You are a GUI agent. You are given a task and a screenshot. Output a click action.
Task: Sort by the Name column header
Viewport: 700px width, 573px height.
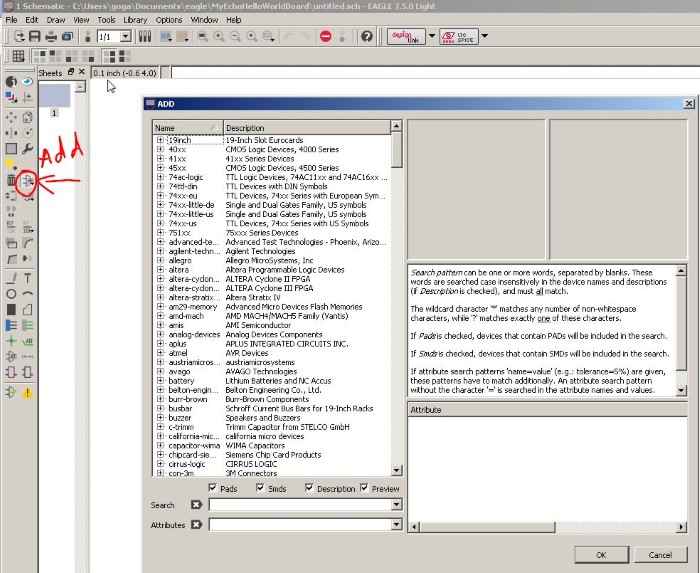[188, 128]
